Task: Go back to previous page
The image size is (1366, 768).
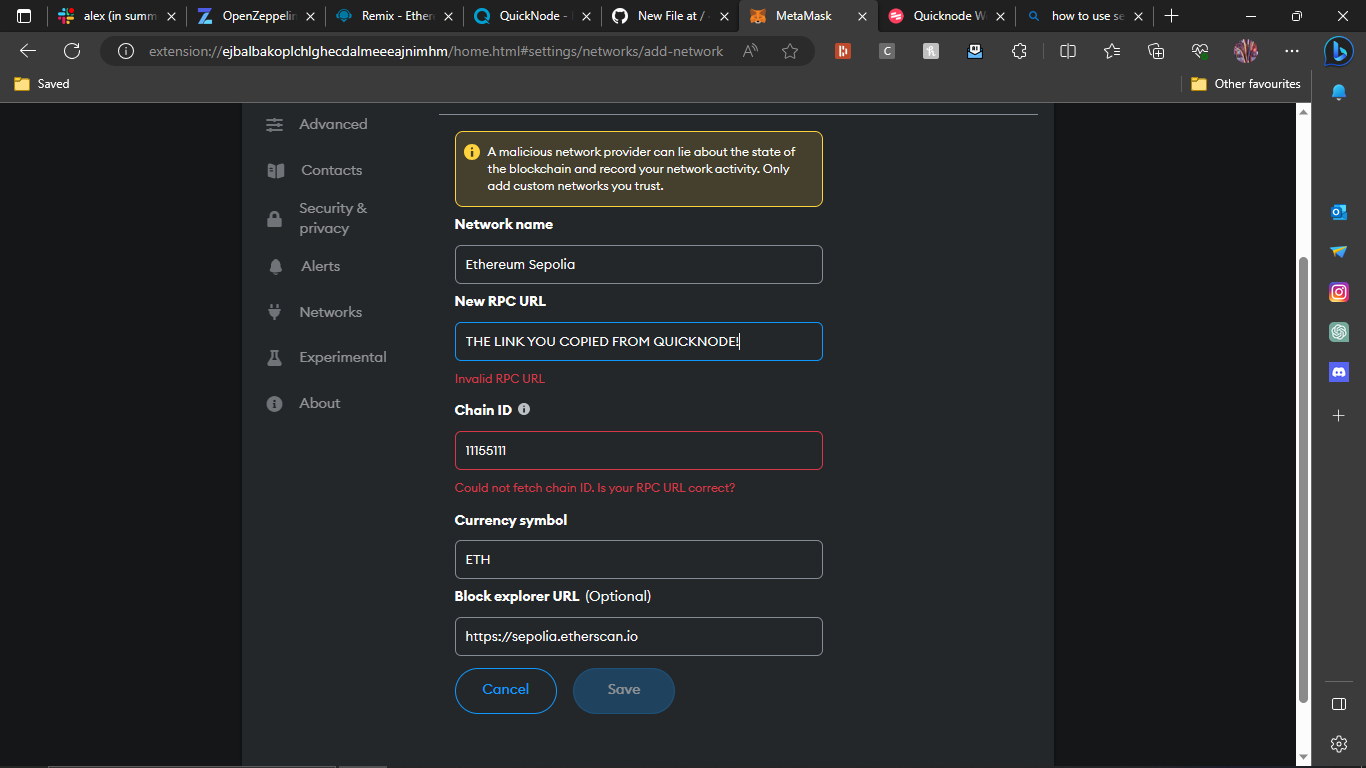Action: coord(28,51)
